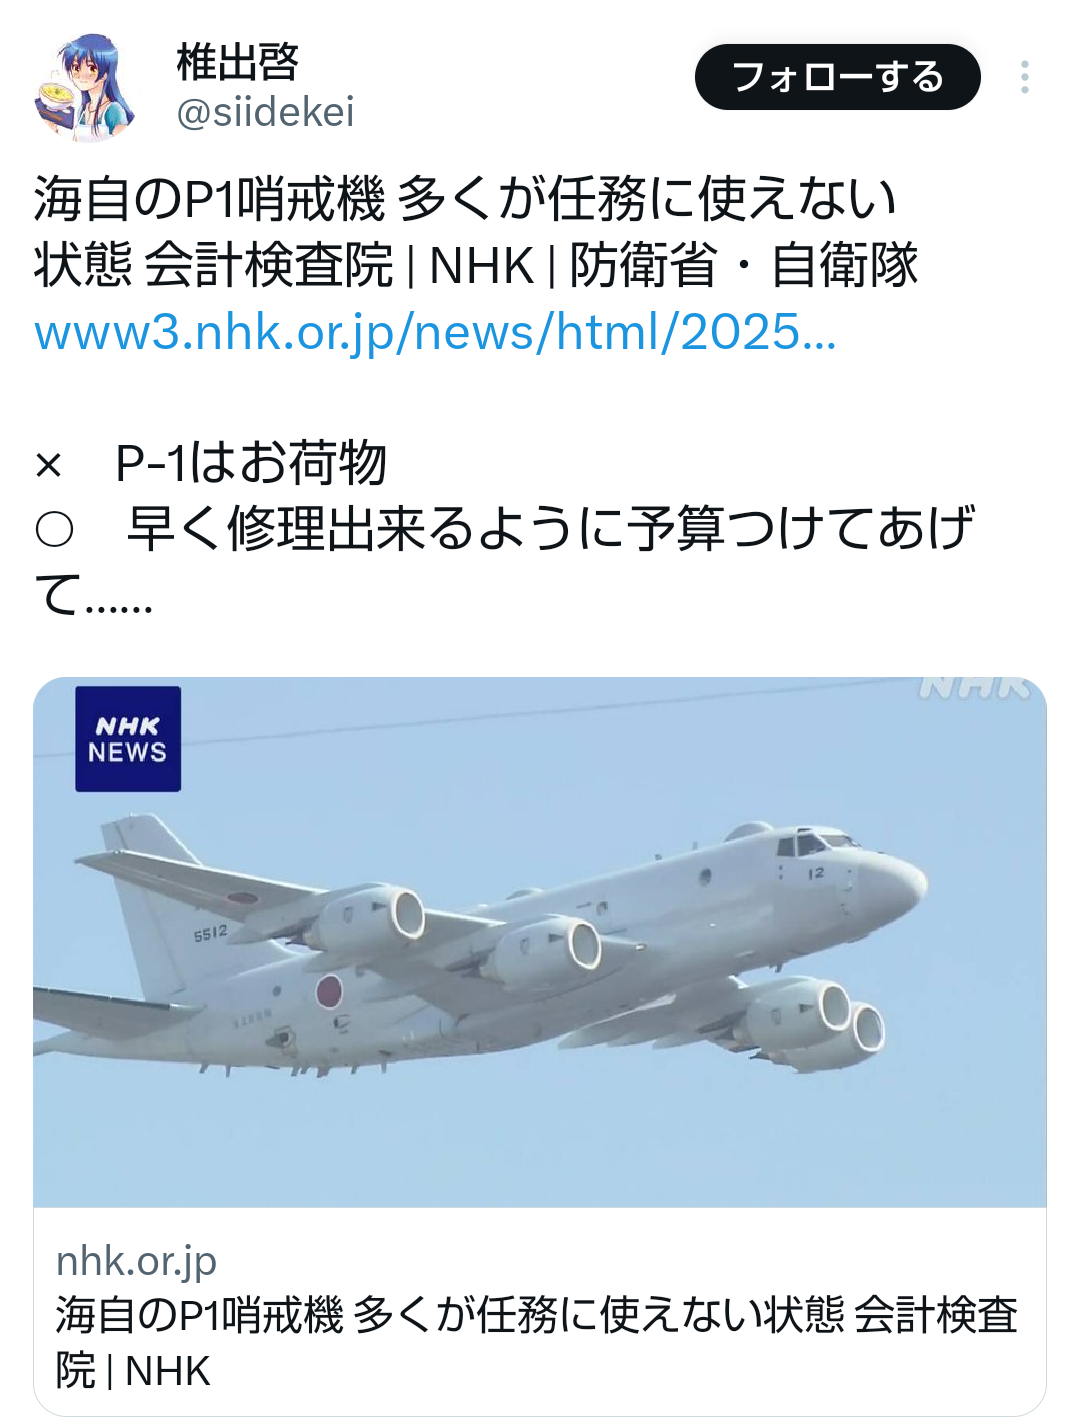Select the display name 椎出啓
The image size is (1080, 1426).
[x=238, y=62]
